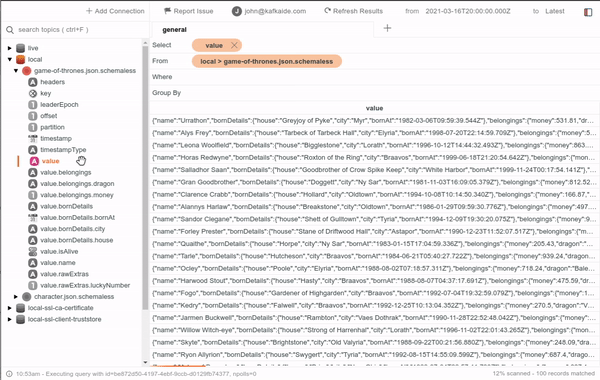Click the value.rawExtras.luckyNumber numeric icon
The width and height of the screenshot is (600, 380).
pos(33,285)
